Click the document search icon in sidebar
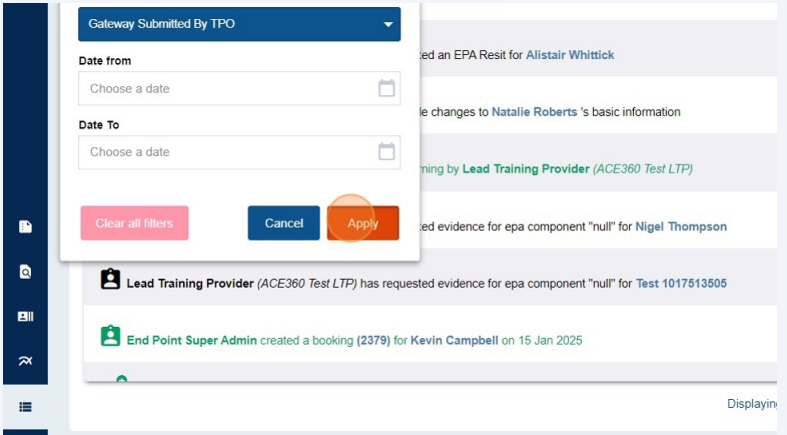 25,271
